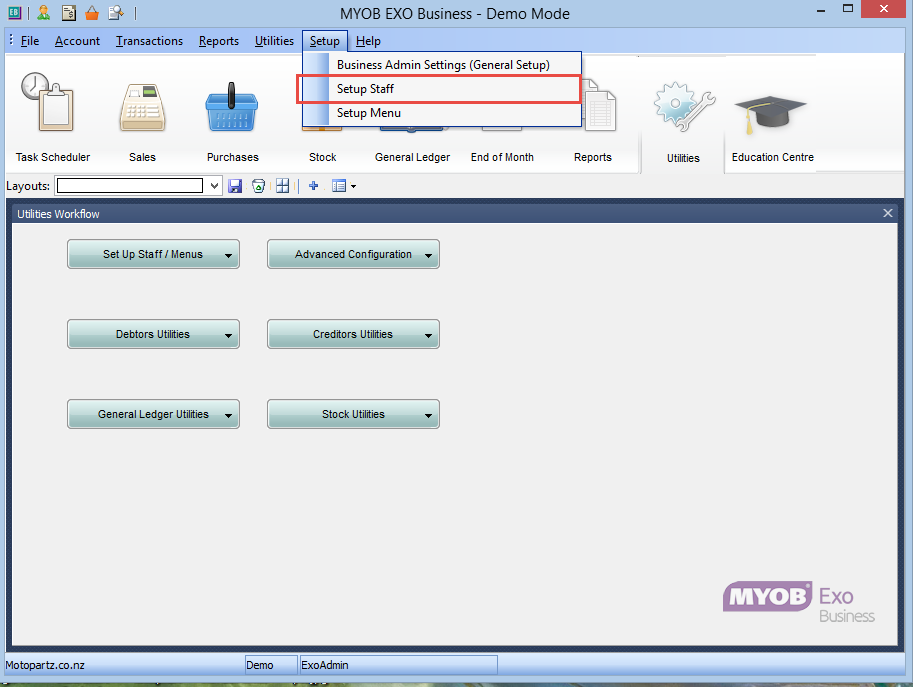Image resolution: width=913 pixels, height=687 pixels.
Task: Click inside the Layouts text field
Action: (130, 186)
